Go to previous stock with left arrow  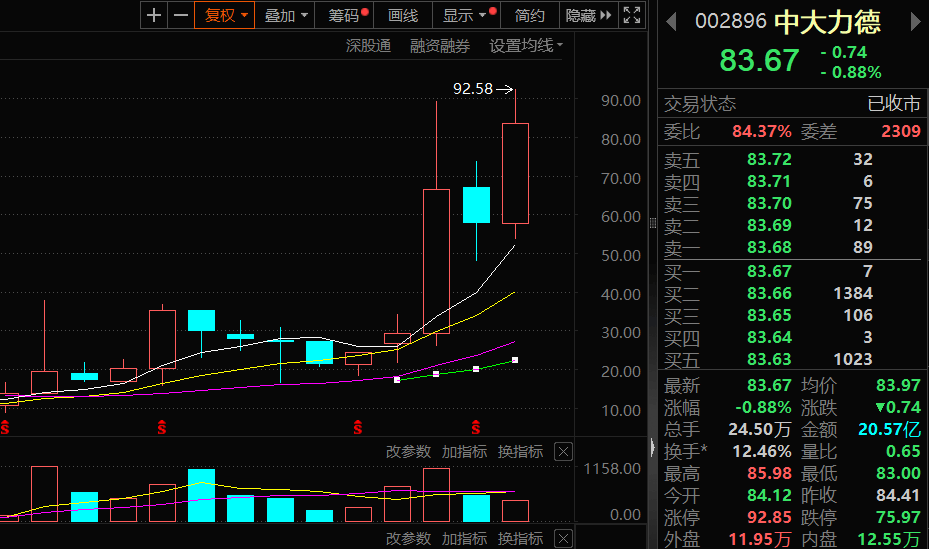(671, 22)
